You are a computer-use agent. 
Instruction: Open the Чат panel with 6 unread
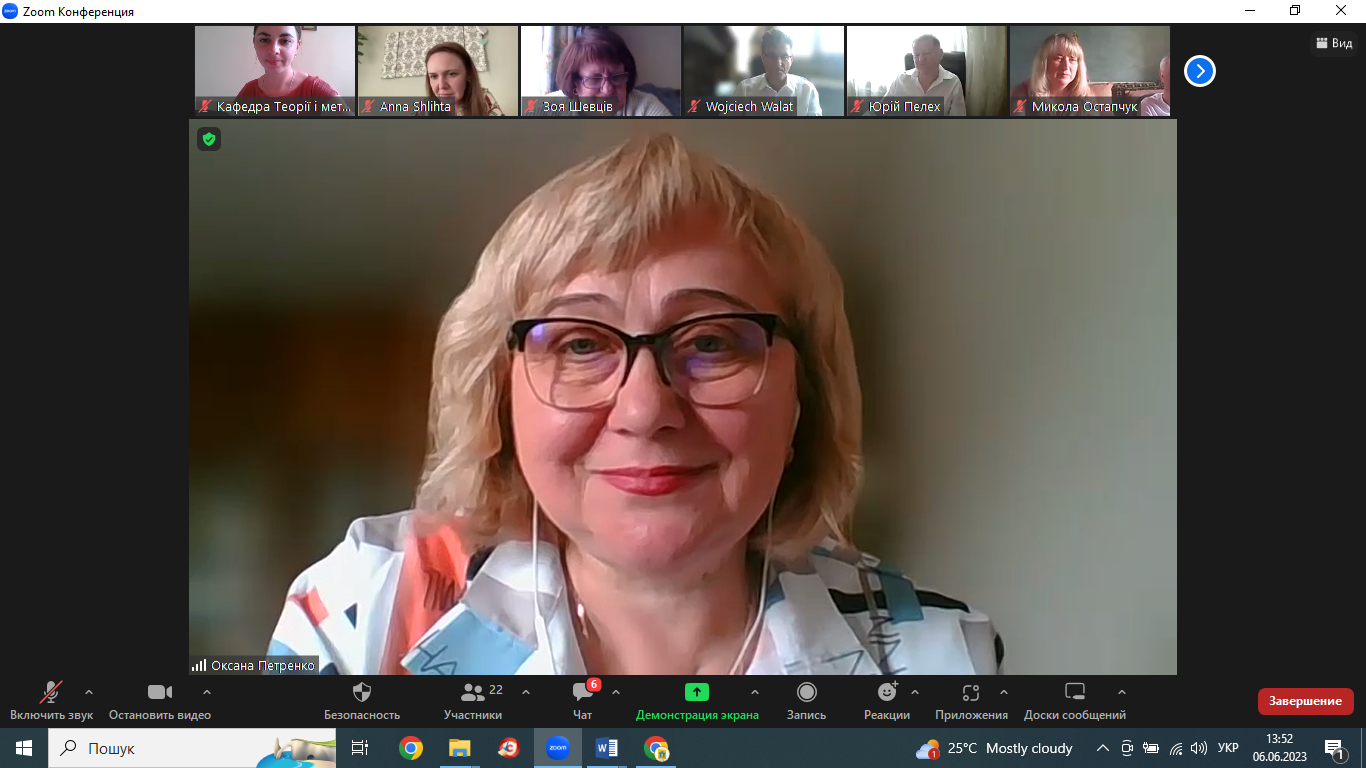pyautogui.click(x=583, y=701)
